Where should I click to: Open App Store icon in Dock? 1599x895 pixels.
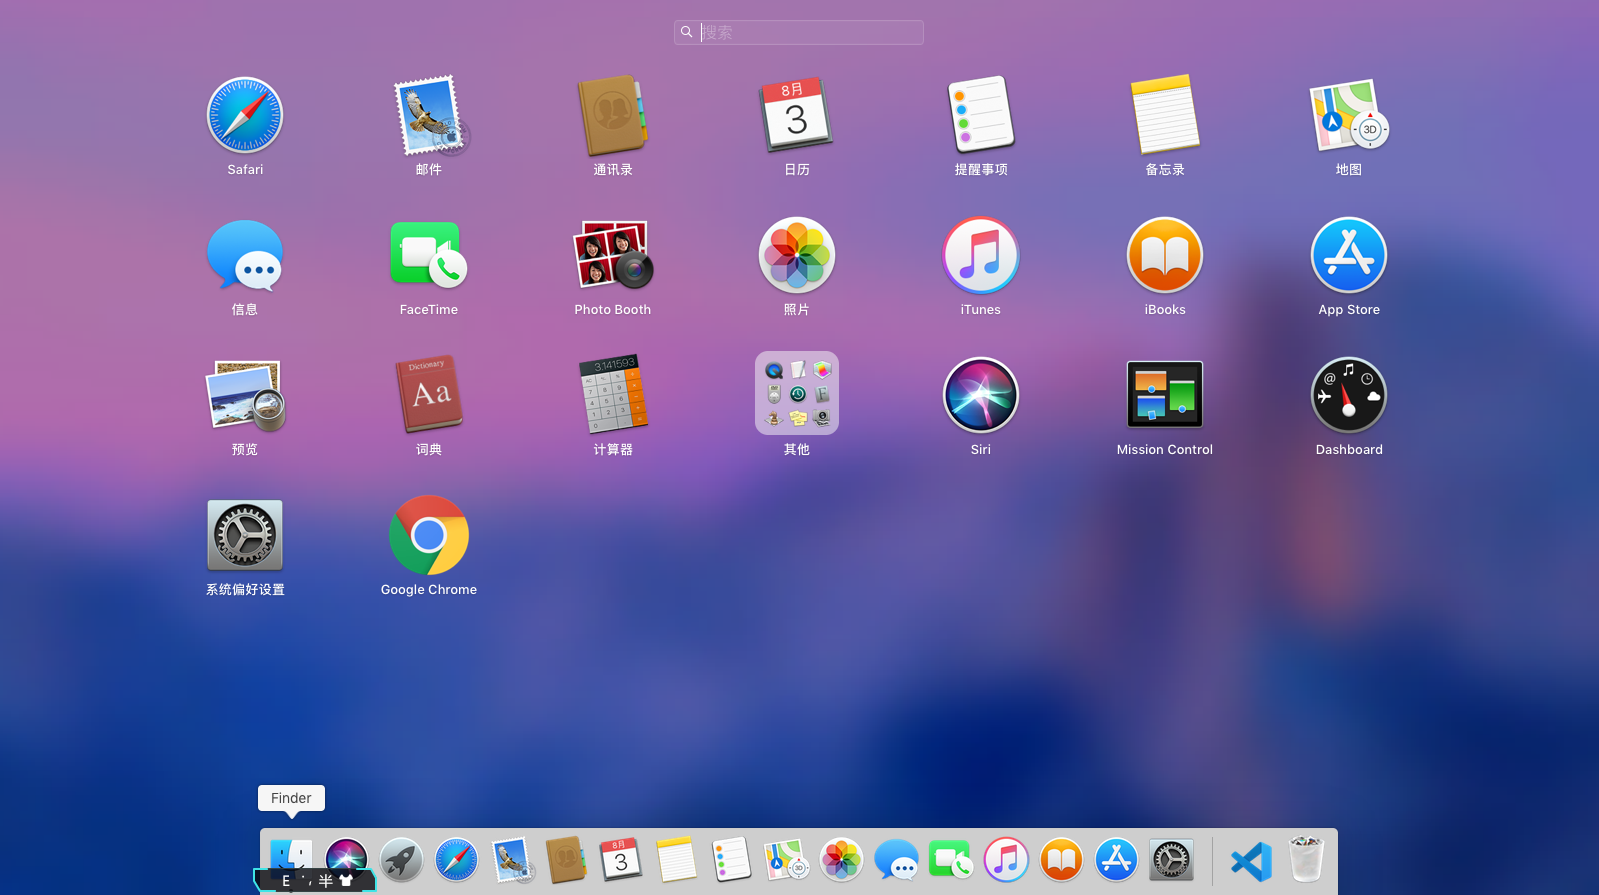pyautogui.click(x=1116, y=859)
